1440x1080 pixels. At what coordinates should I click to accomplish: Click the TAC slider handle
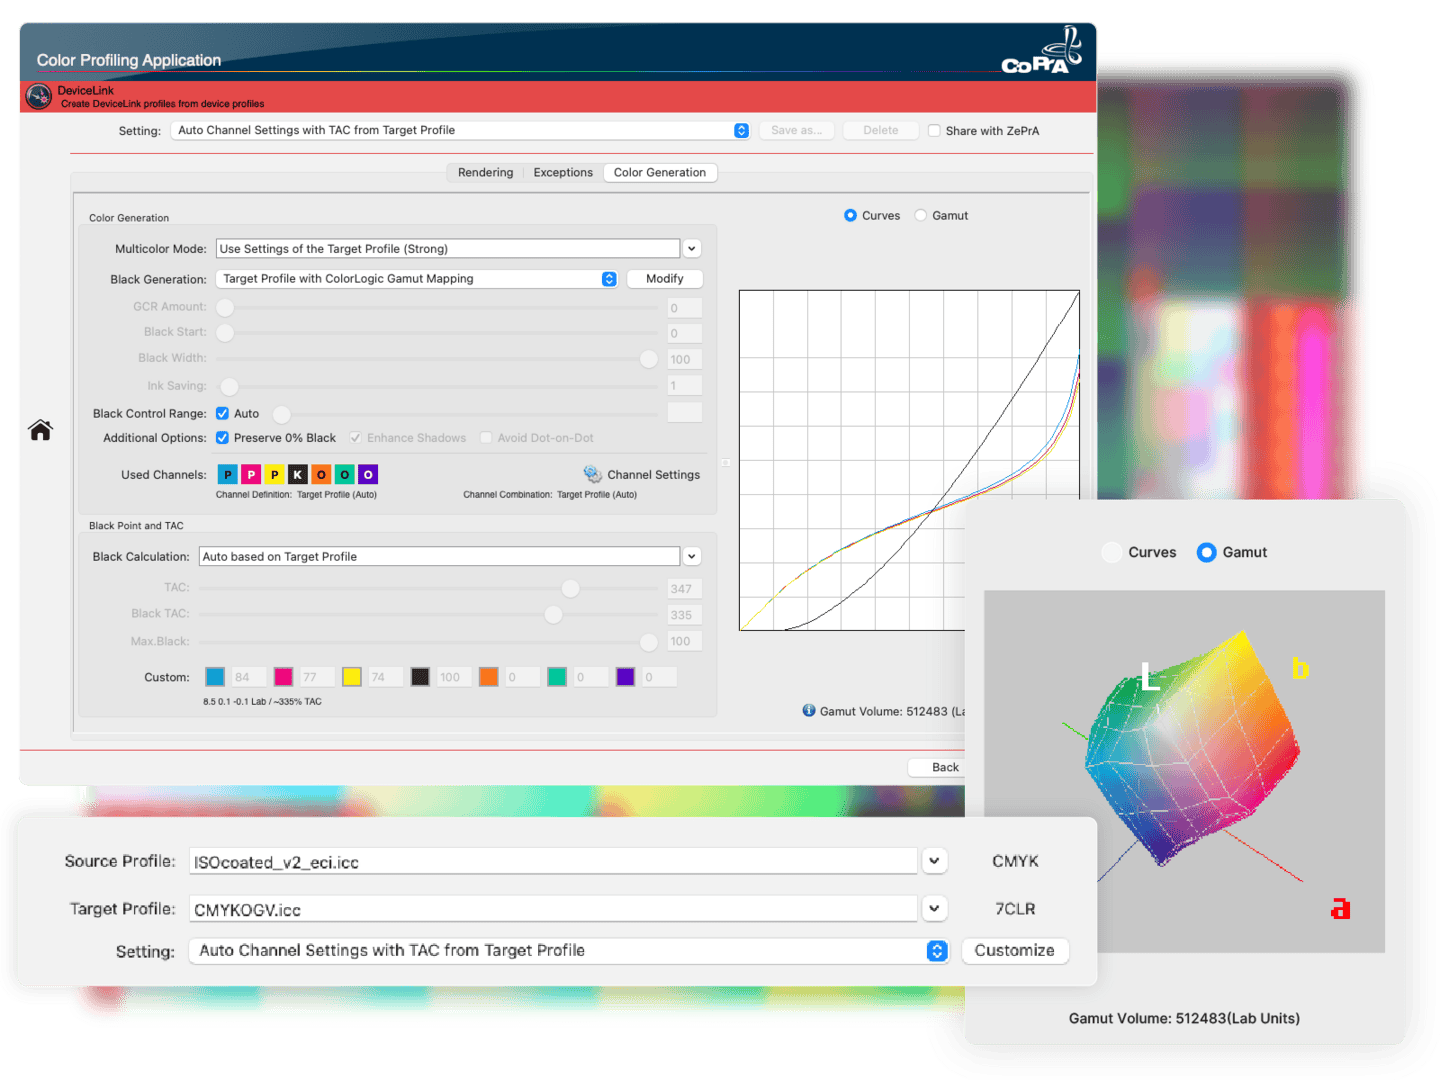pos(570,588)
